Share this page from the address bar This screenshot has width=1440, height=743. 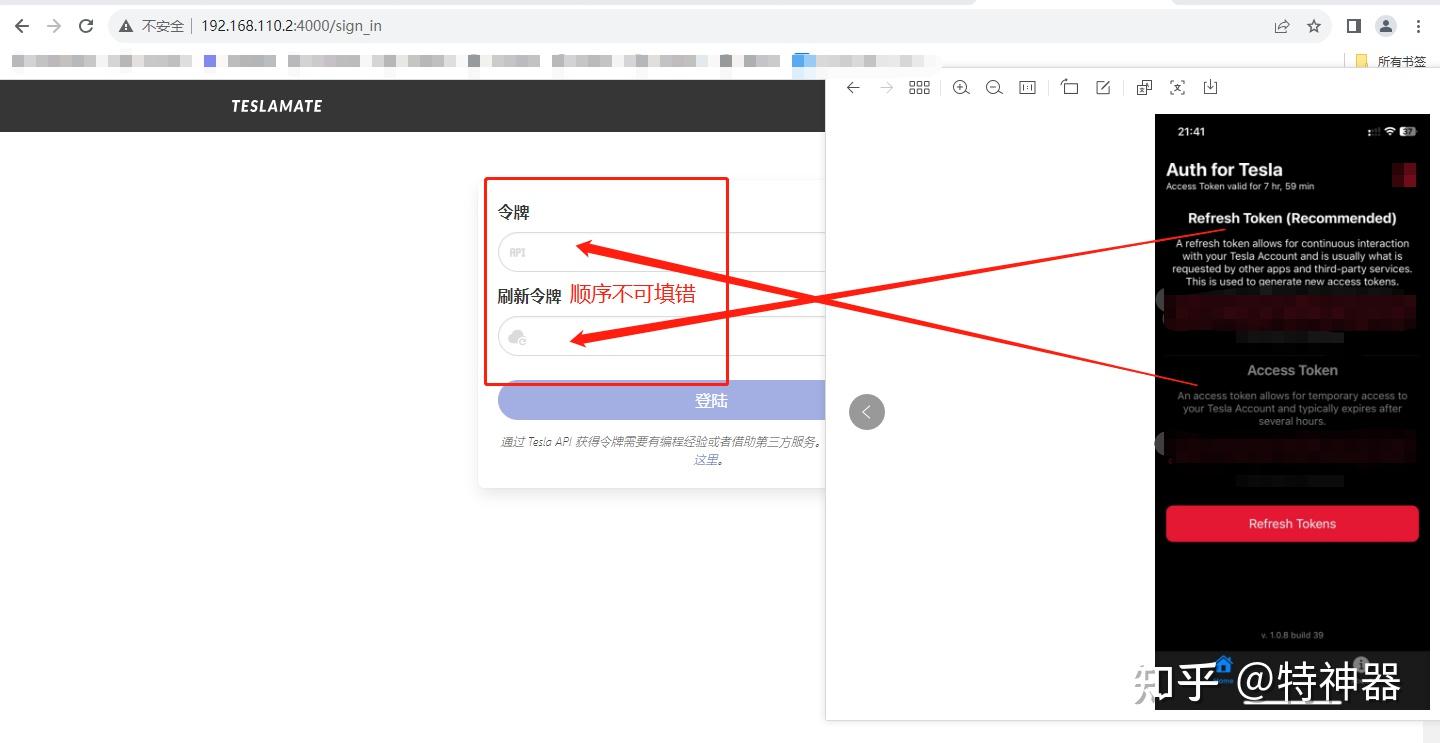(1282, 26)
